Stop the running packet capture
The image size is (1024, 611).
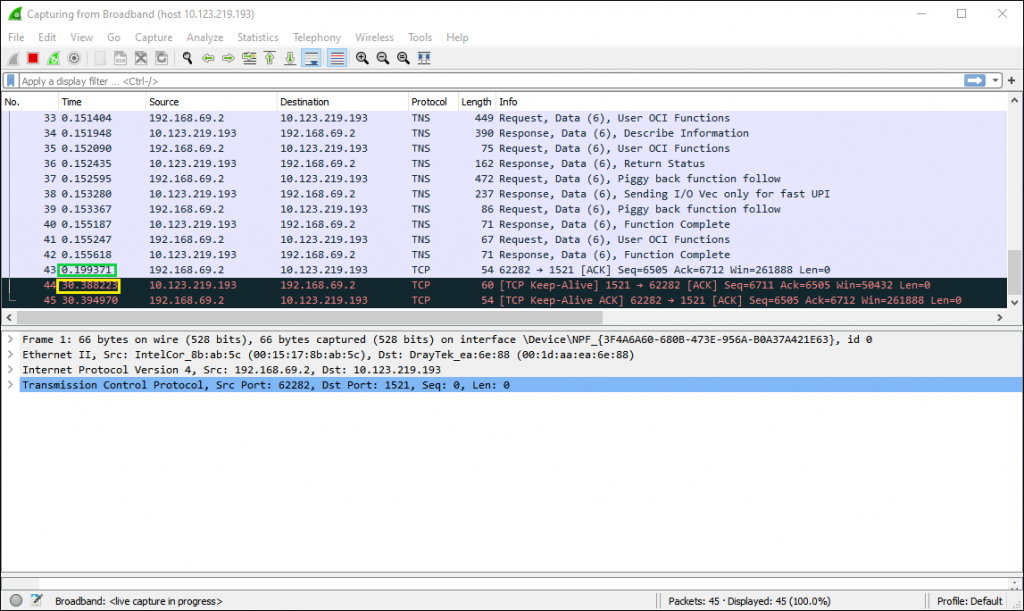(x=33, y=58)
